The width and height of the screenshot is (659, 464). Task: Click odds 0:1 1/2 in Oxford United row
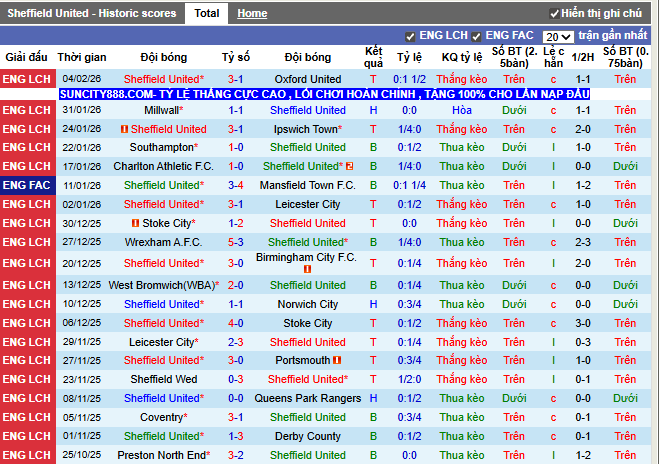[409, 79]
